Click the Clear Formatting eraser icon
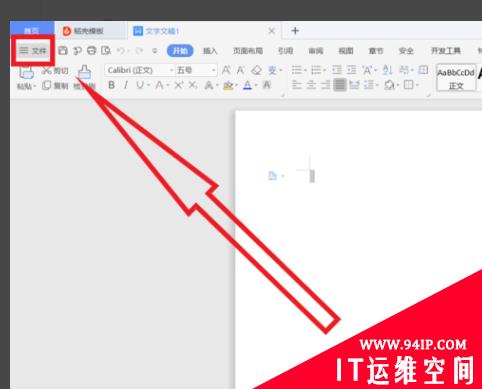This screenshot has height=389, width=482. 256,70
